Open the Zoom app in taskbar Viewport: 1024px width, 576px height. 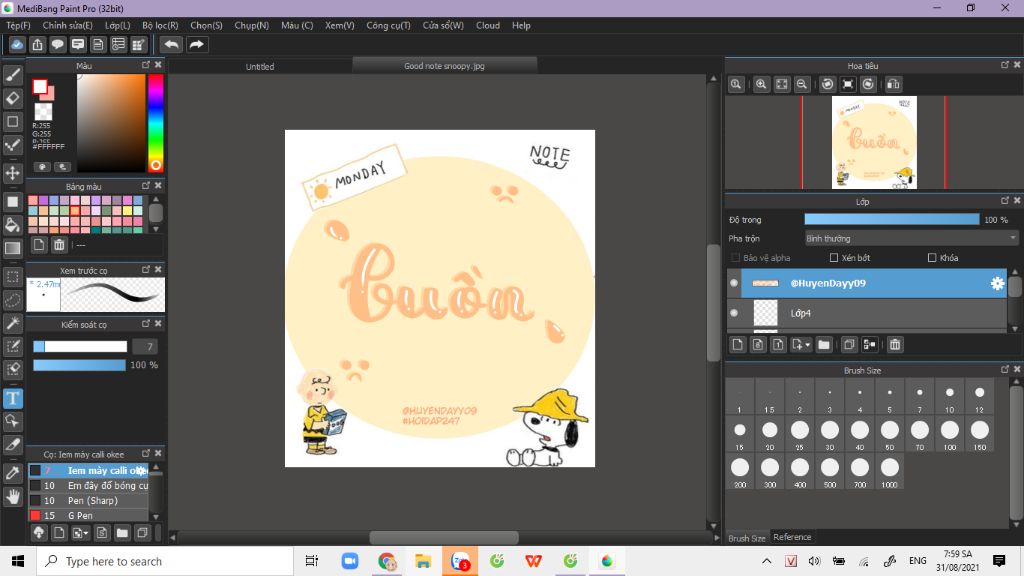coord(350,561)
